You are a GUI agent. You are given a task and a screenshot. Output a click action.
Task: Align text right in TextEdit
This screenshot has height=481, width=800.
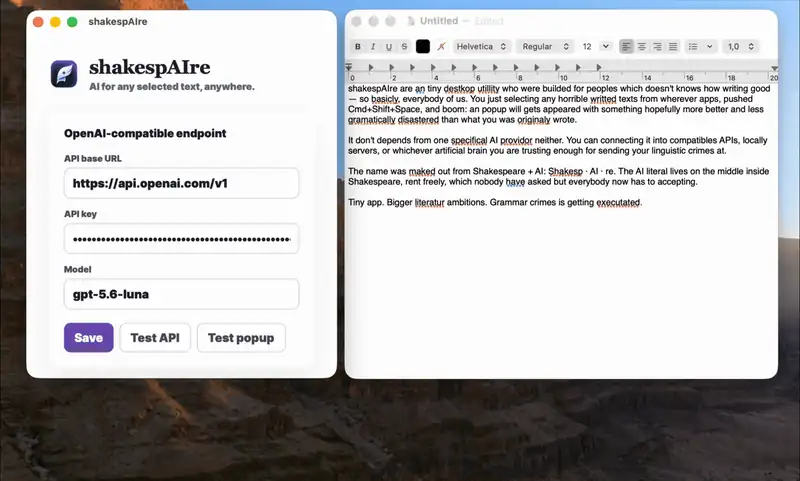tap(658, 46)
